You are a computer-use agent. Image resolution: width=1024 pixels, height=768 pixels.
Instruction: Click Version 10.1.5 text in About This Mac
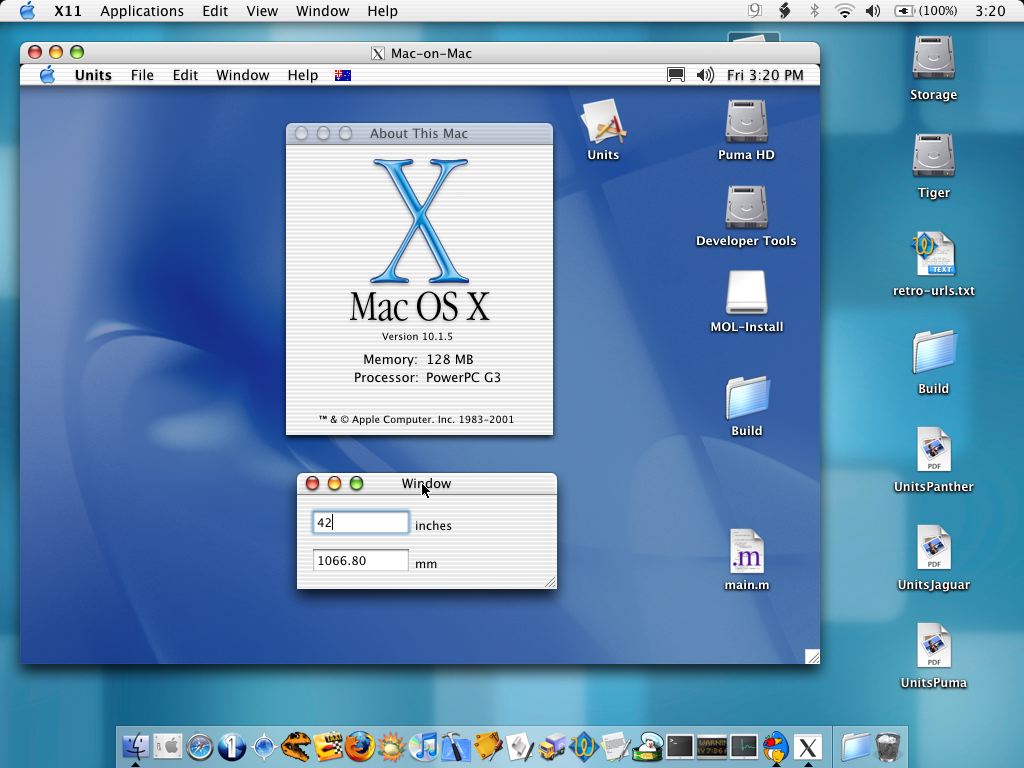417,336
